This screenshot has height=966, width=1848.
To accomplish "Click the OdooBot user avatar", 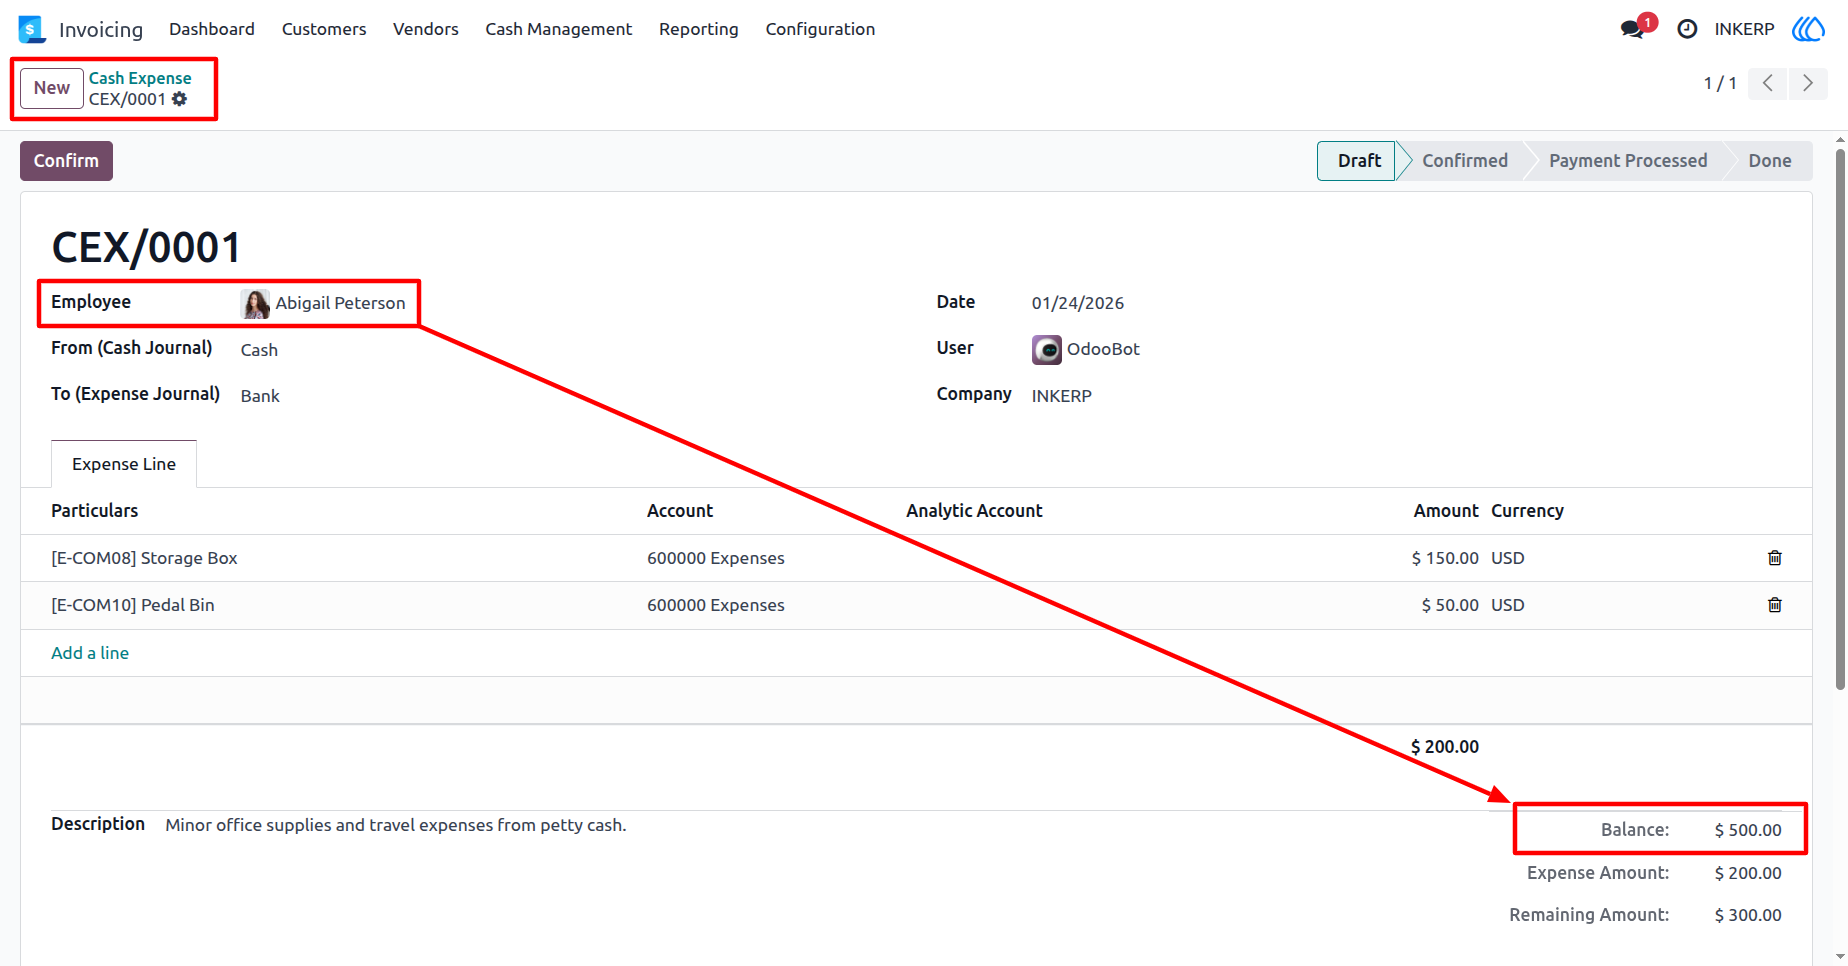I will click(1047, 349).
